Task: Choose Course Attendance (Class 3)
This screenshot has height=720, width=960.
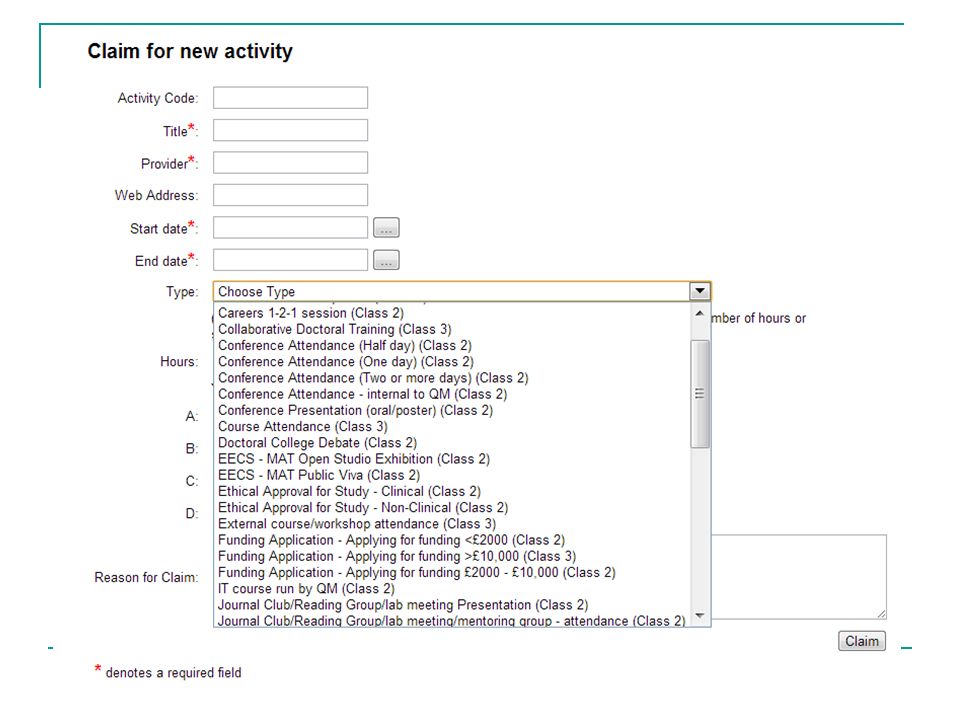Action: point(452,427)
